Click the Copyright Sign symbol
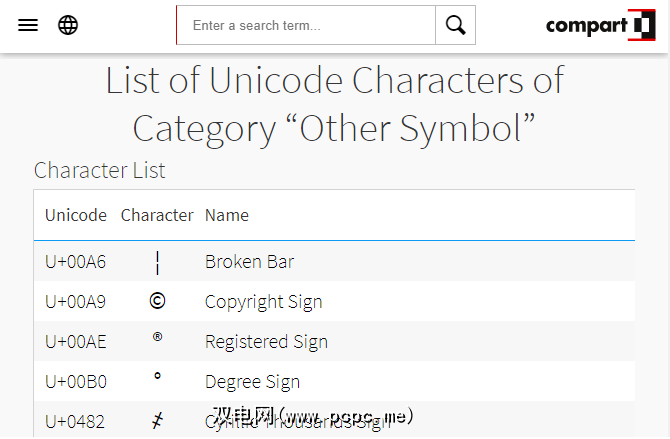The height and width of the screenshot is (439, 670). click(157, 302)
